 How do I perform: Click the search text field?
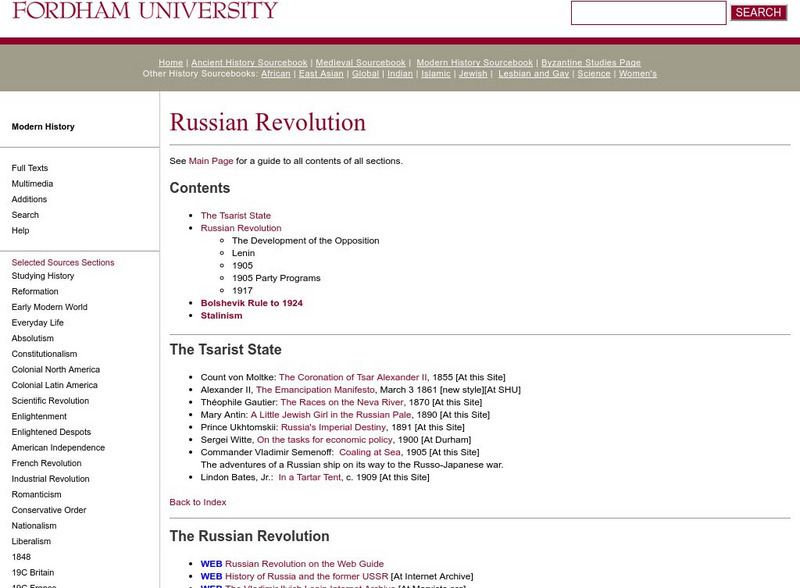(x=648, y=13)
